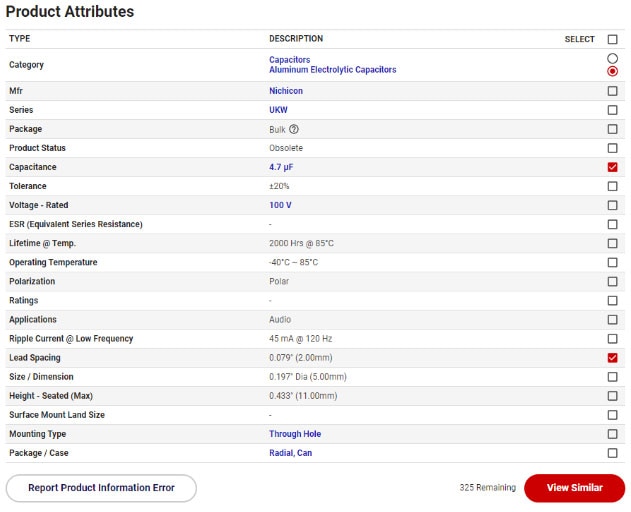The image size is (631, 512).
Task: Select the Capacitors category radio button
Action: click(x=612, y=59)
